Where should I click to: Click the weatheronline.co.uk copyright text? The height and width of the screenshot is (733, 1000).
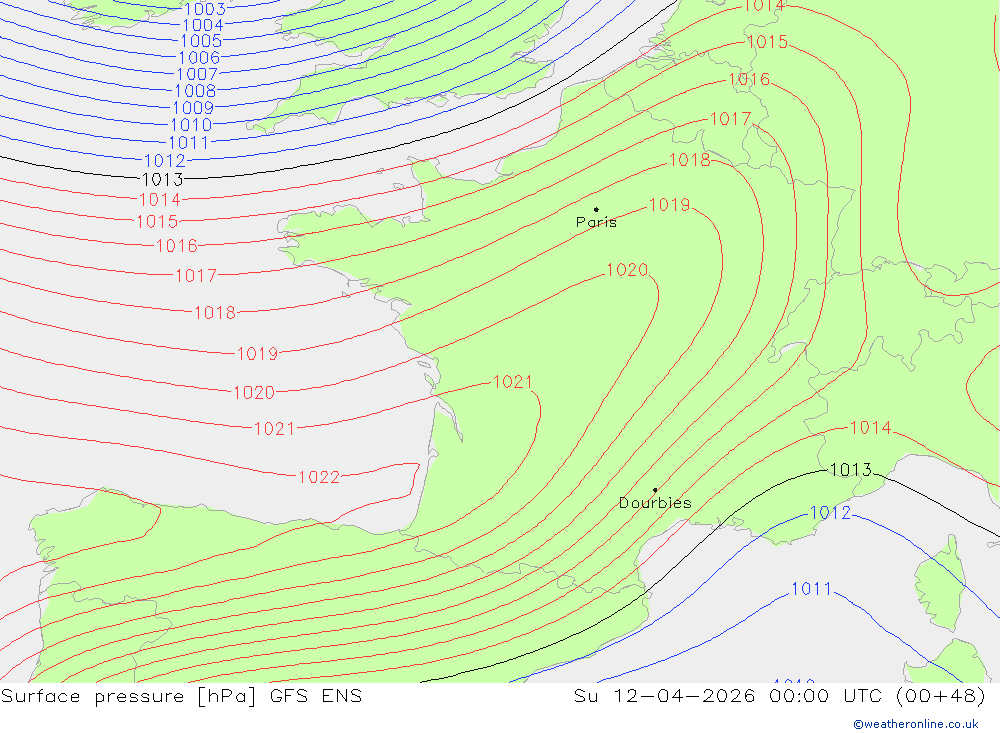tap(916, 724)
